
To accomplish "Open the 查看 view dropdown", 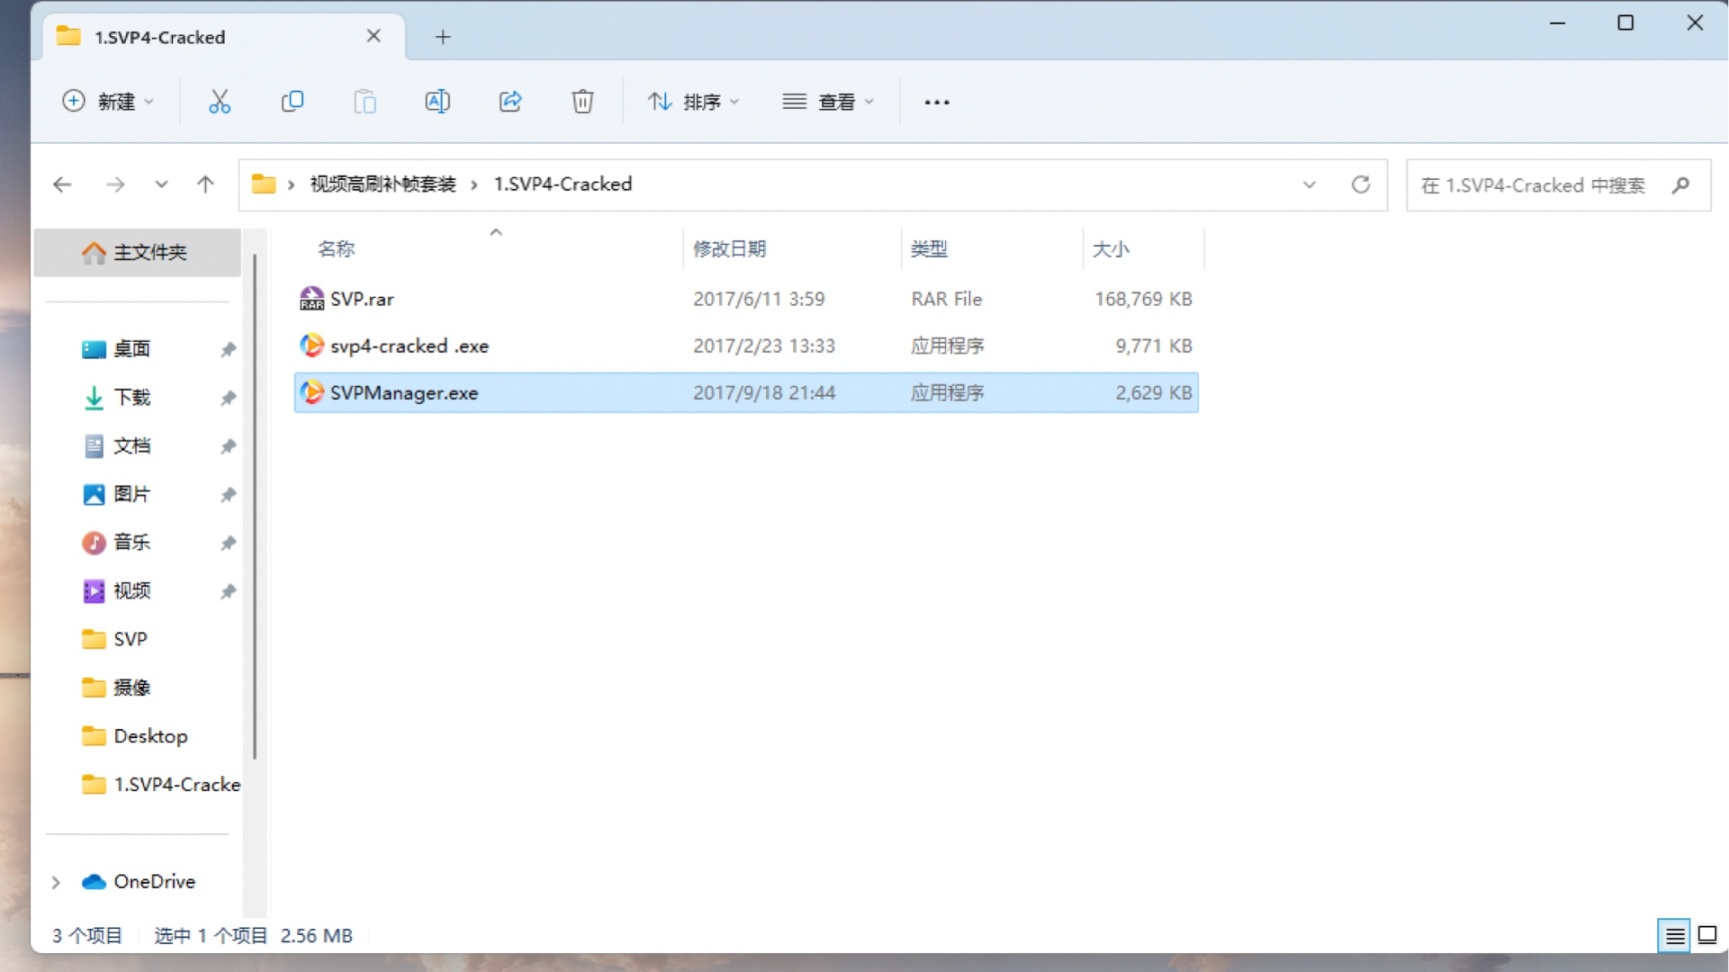I will (828, 101).
